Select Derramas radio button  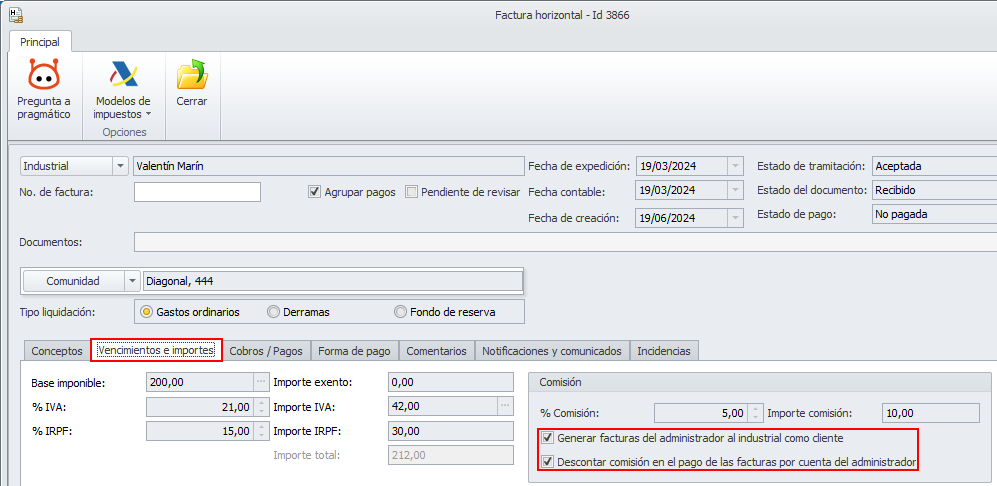273,312
